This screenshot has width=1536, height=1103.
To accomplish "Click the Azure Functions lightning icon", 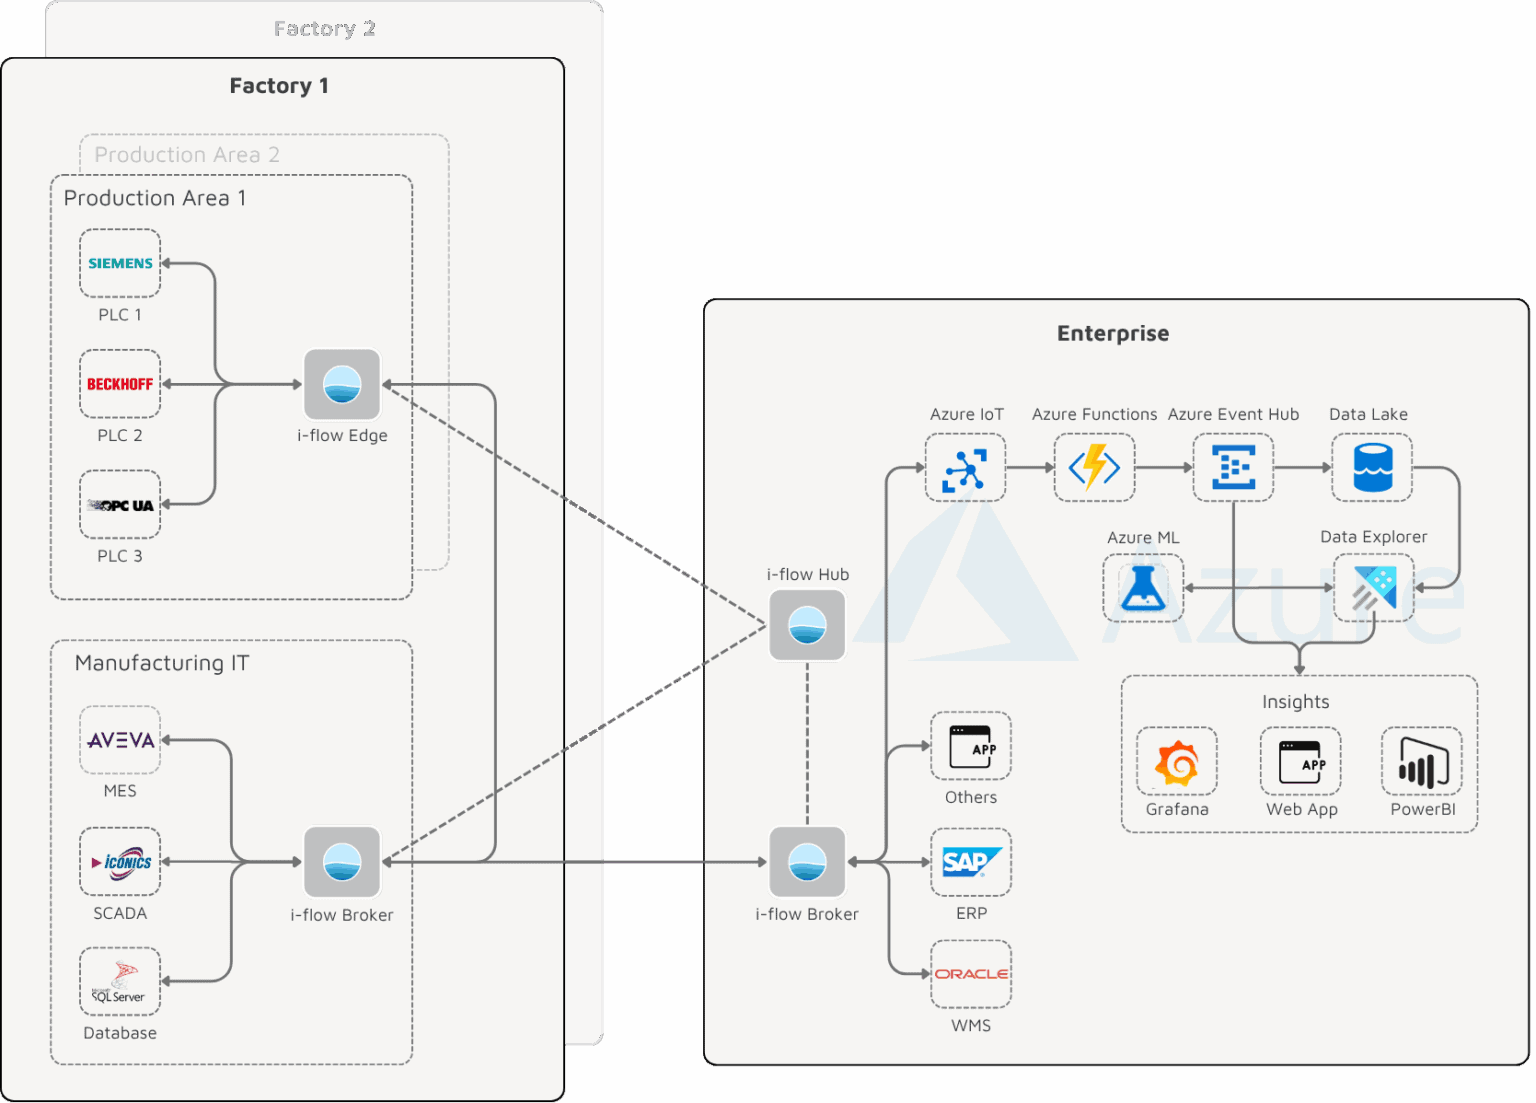I will (x=1094, y=467).
